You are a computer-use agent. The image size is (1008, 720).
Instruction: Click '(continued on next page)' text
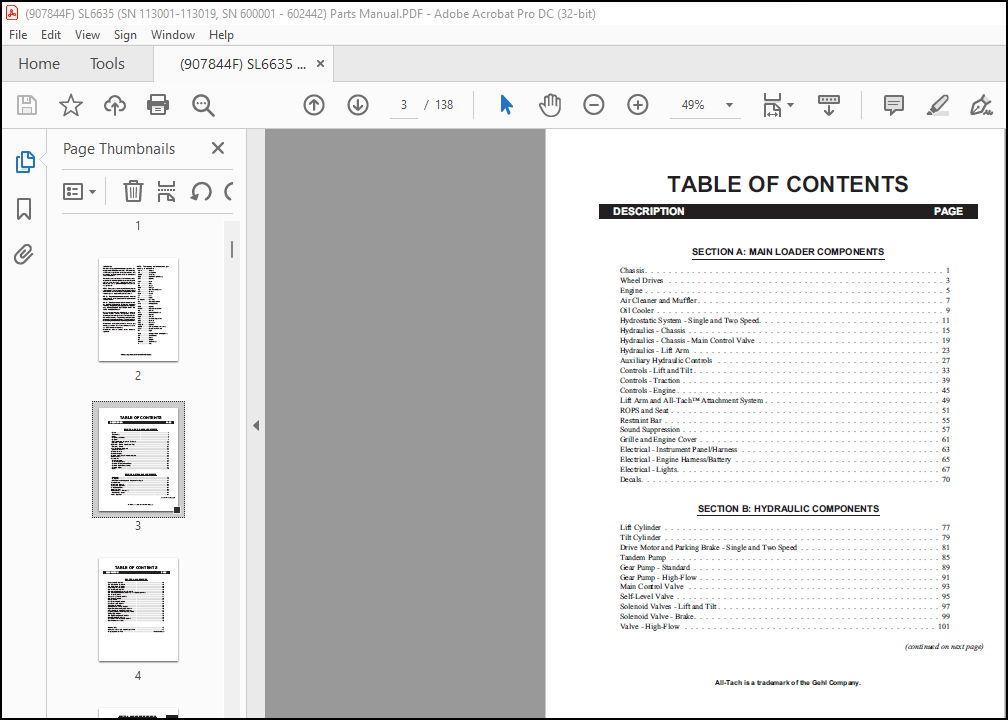point(944,647)
